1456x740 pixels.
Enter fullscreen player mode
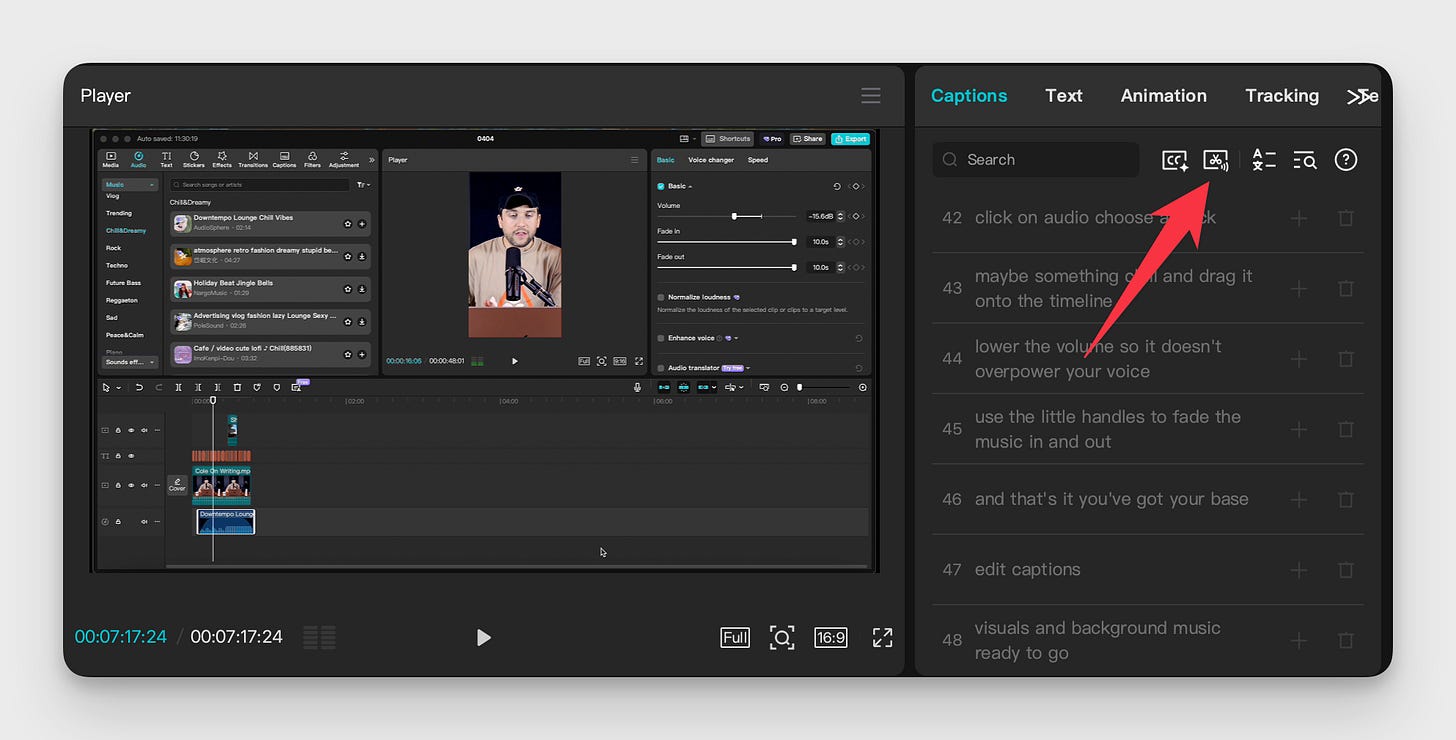(882, 637)
